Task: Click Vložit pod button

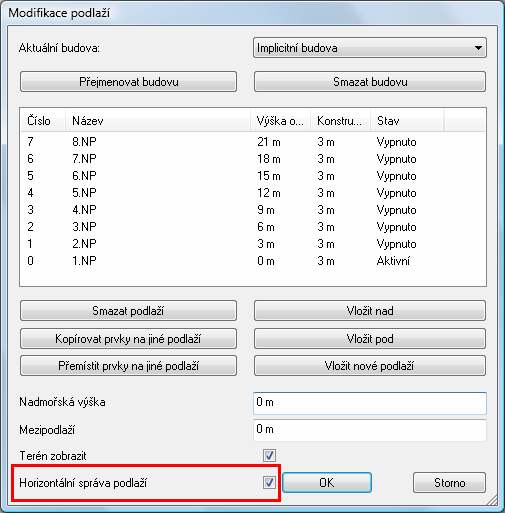Action: 370,339
